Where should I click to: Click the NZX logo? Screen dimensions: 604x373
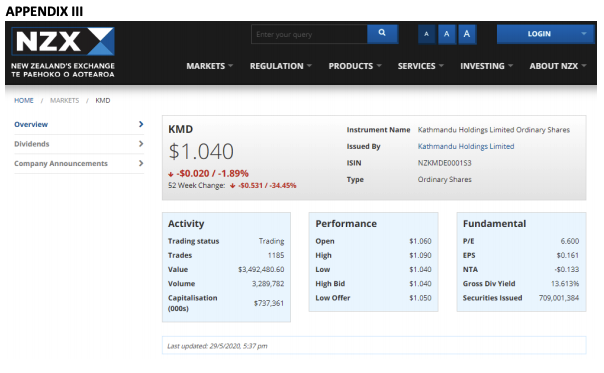[63, 52]
